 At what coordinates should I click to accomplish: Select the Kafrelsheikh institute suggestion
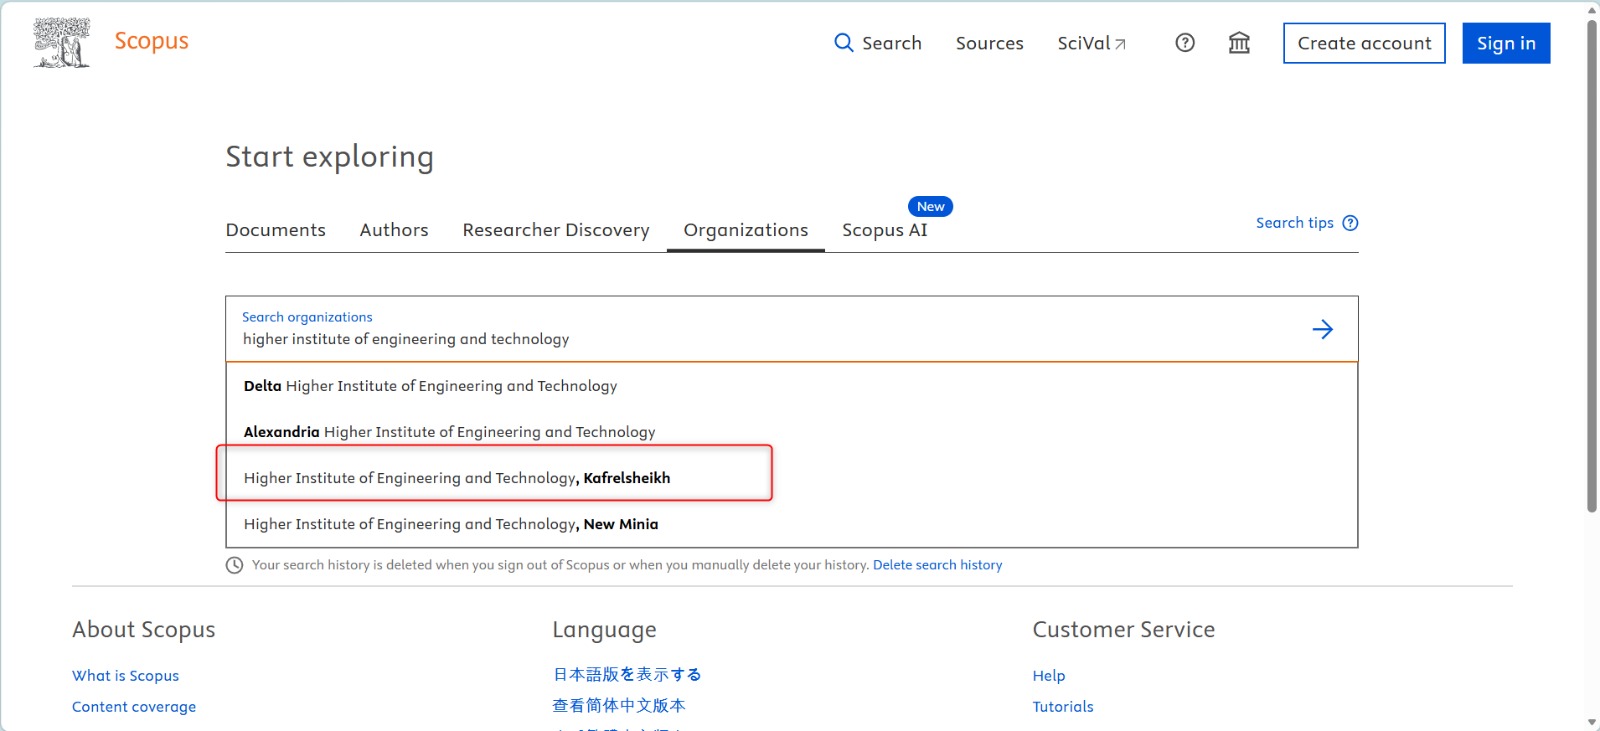[x=791, y=478]
